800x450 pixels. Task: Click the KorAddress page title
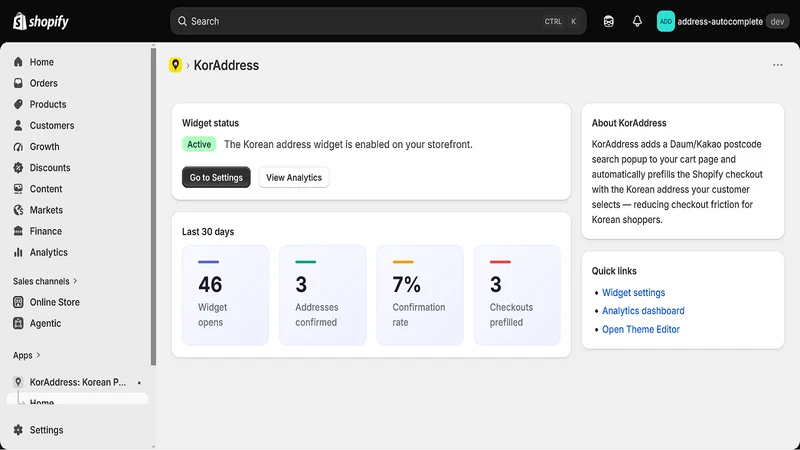(226, 65)
